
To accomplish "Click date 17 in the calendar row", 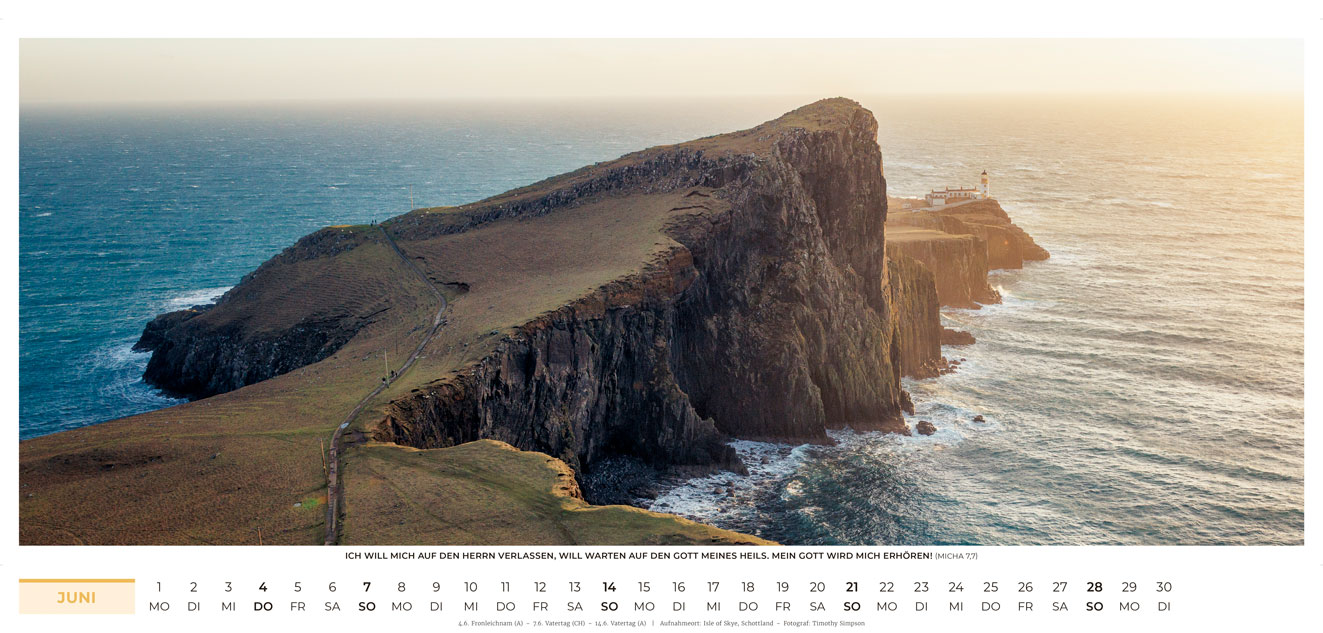I will point(713,588).
